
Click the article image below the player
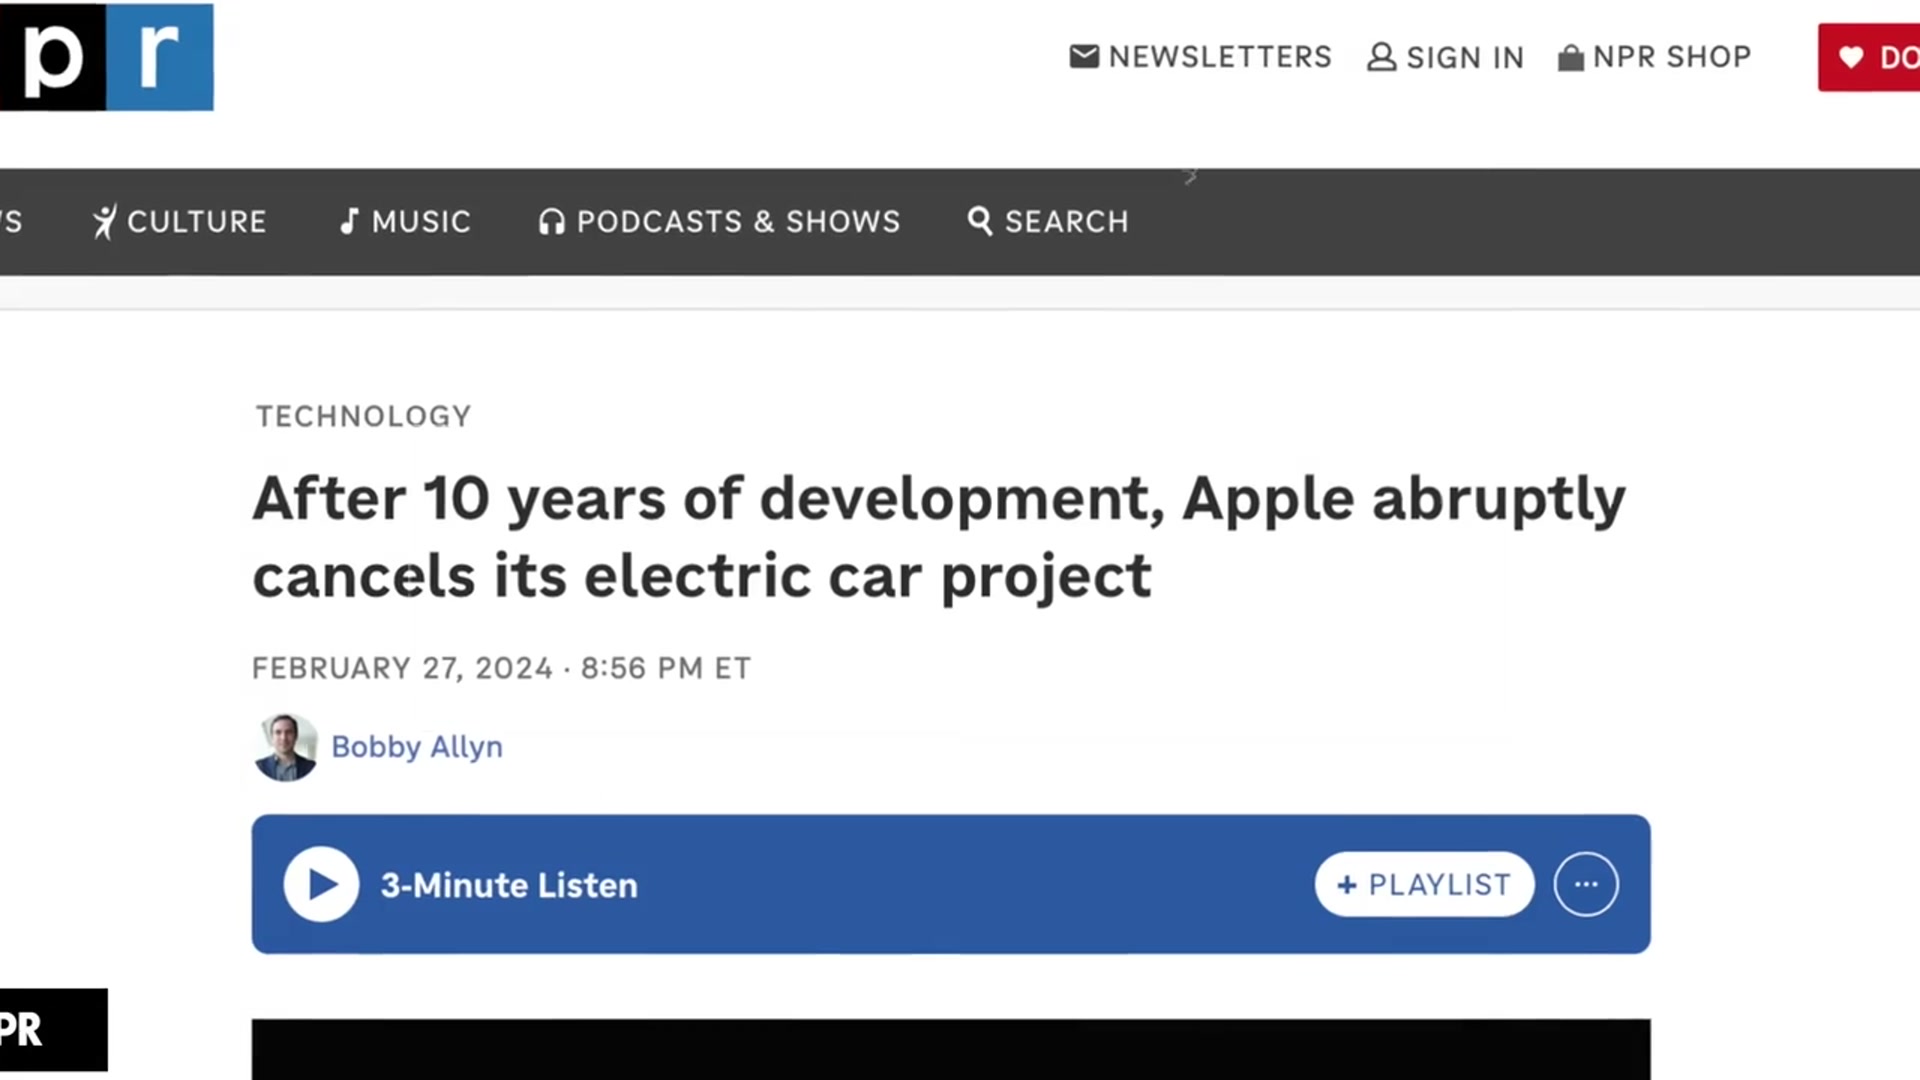951,1049
